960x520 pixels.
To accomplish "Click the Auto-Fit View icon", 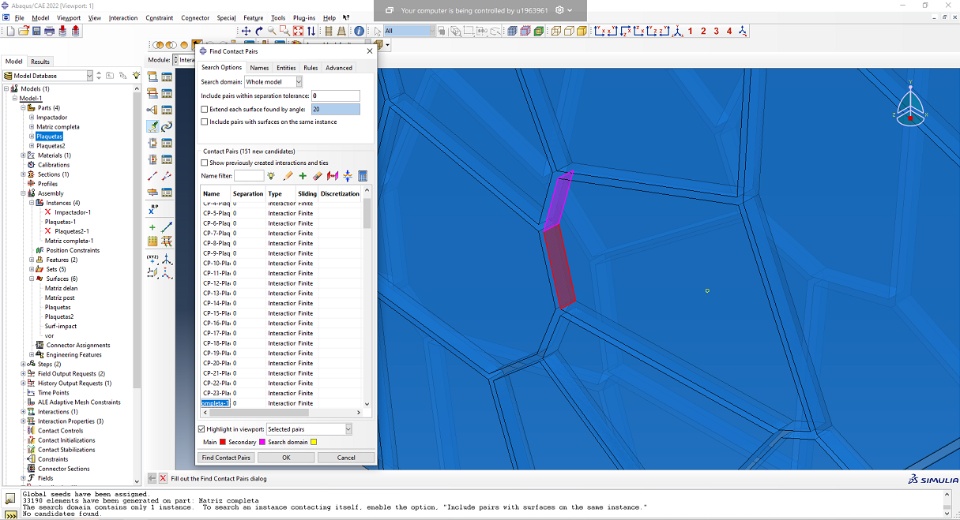I will click(298, 31).
